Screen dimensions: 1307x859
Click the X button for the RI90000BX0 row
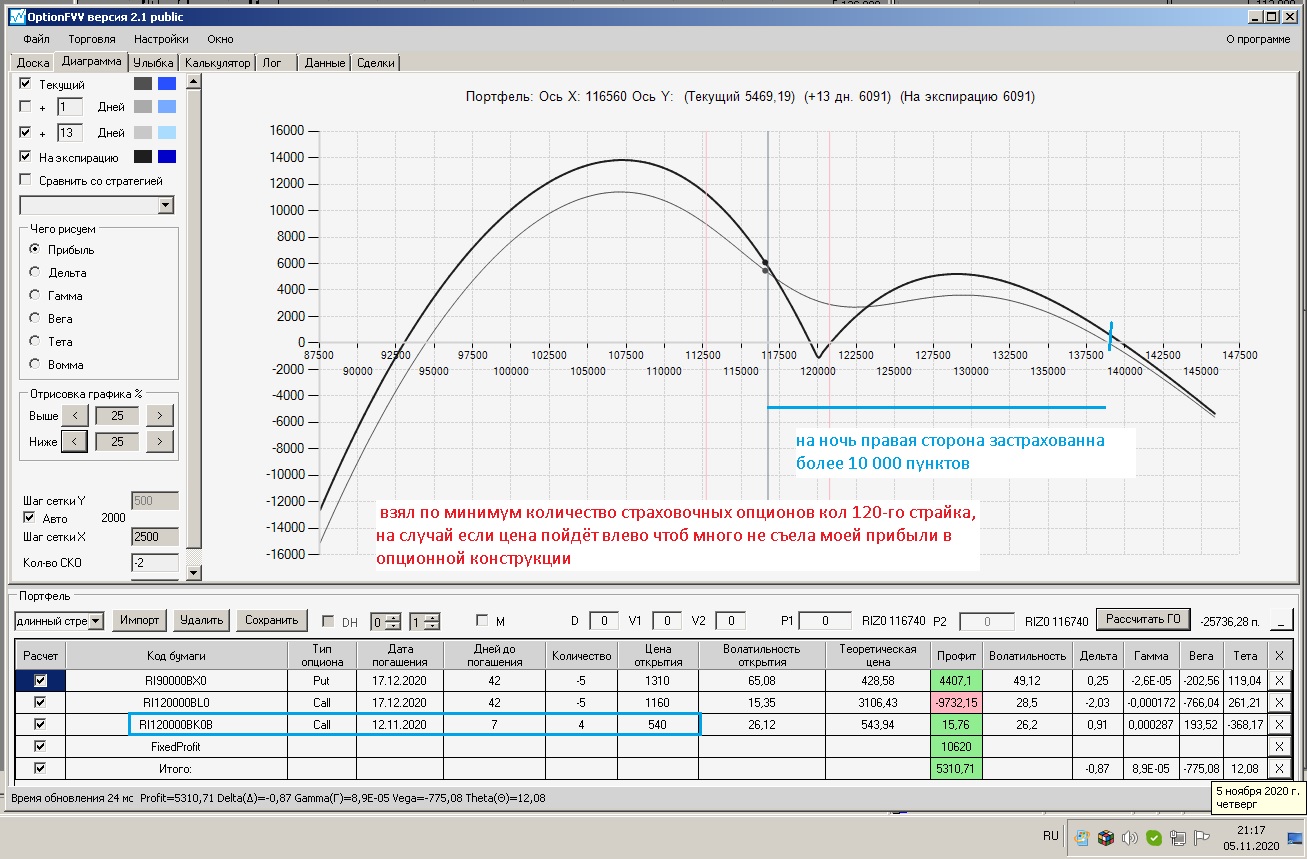coord(1278,680)
